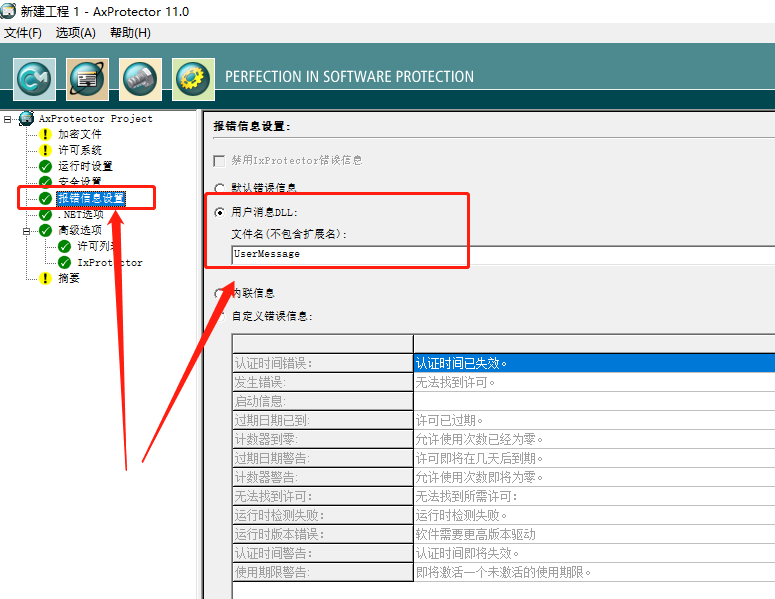
Task: Click green check icon beside 许可列表
Action: [64, 247]
